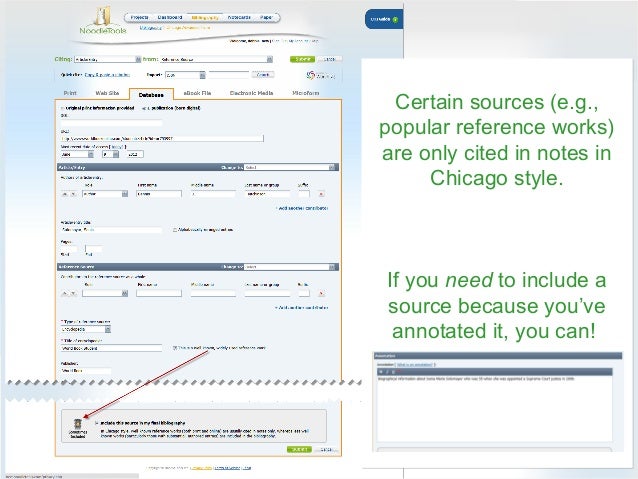Open the Projects nav tab
This screenshot has width=638, height=479.
[x=139, y=17]
